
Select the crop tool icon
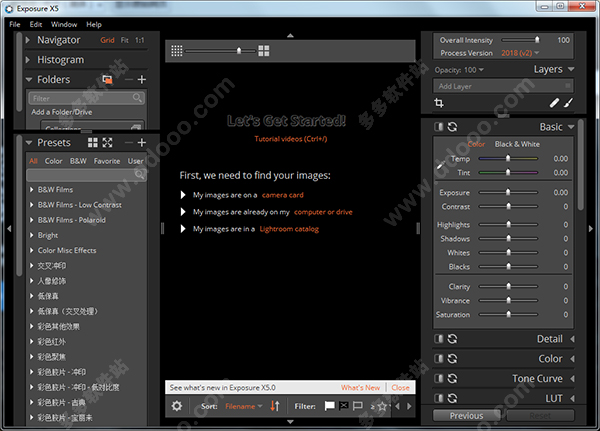tap(439, 103)
